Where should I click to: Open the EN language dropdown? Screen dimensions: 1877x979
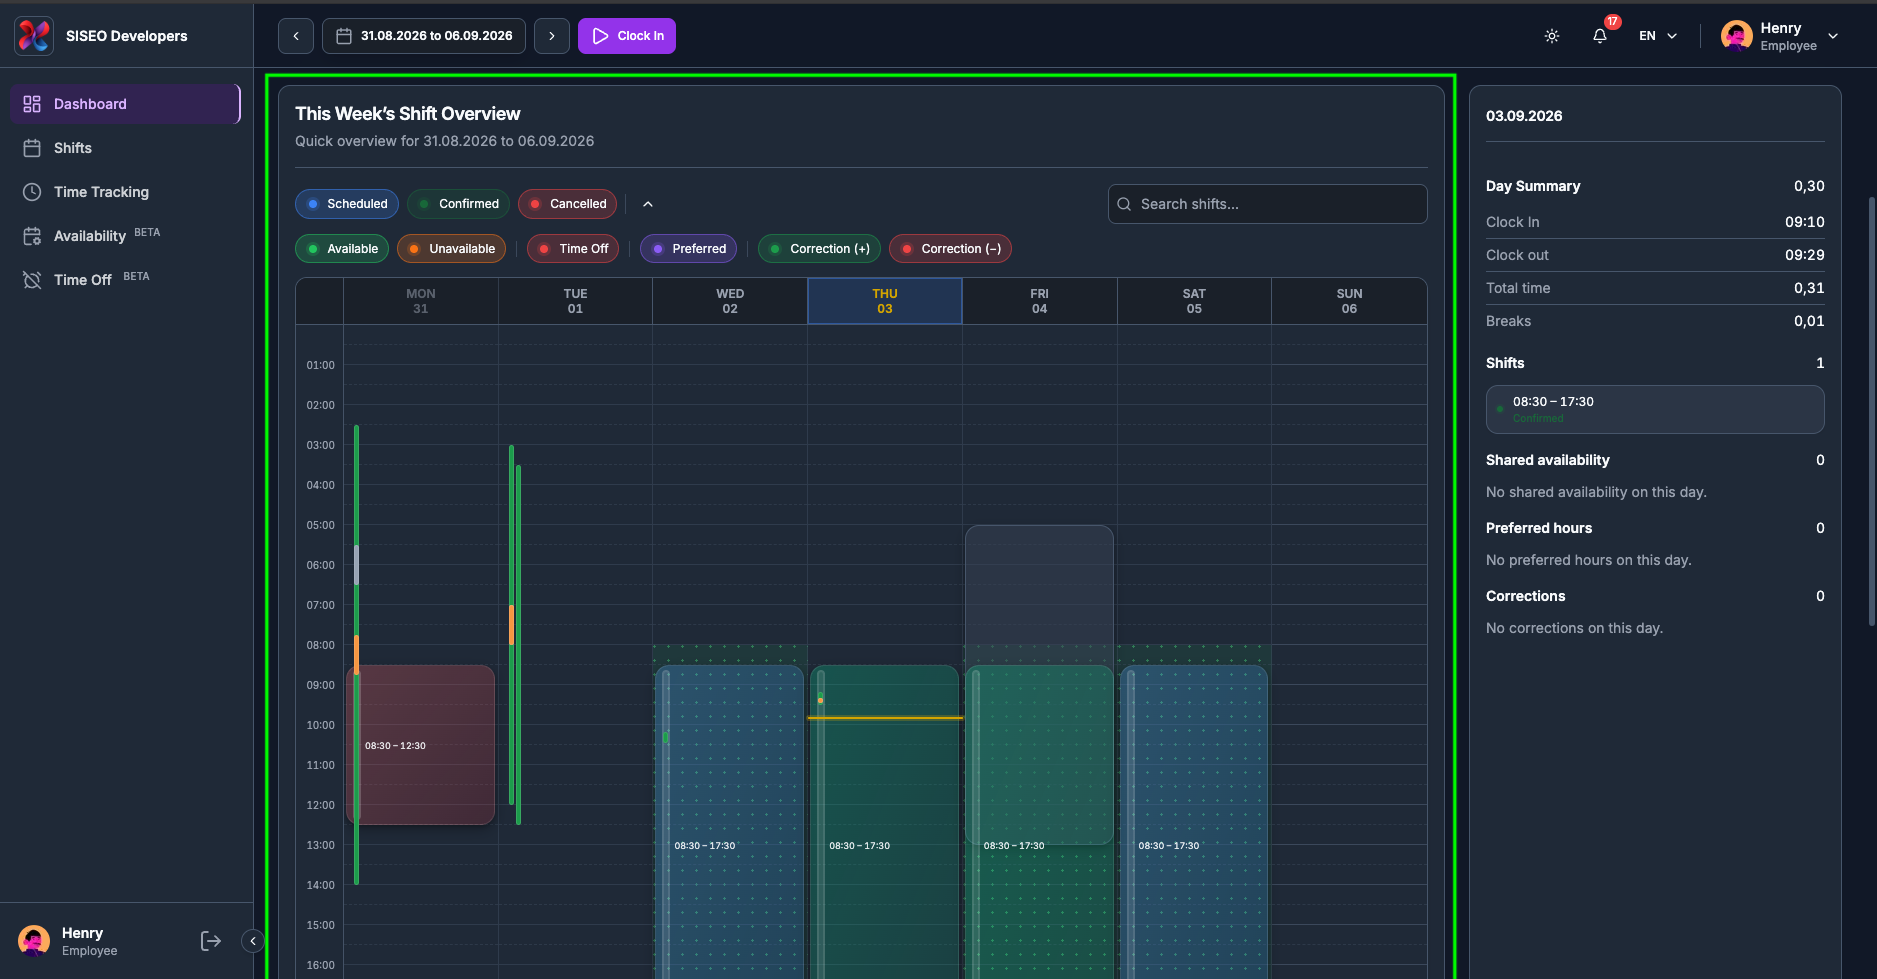(x=1658, y=36)
